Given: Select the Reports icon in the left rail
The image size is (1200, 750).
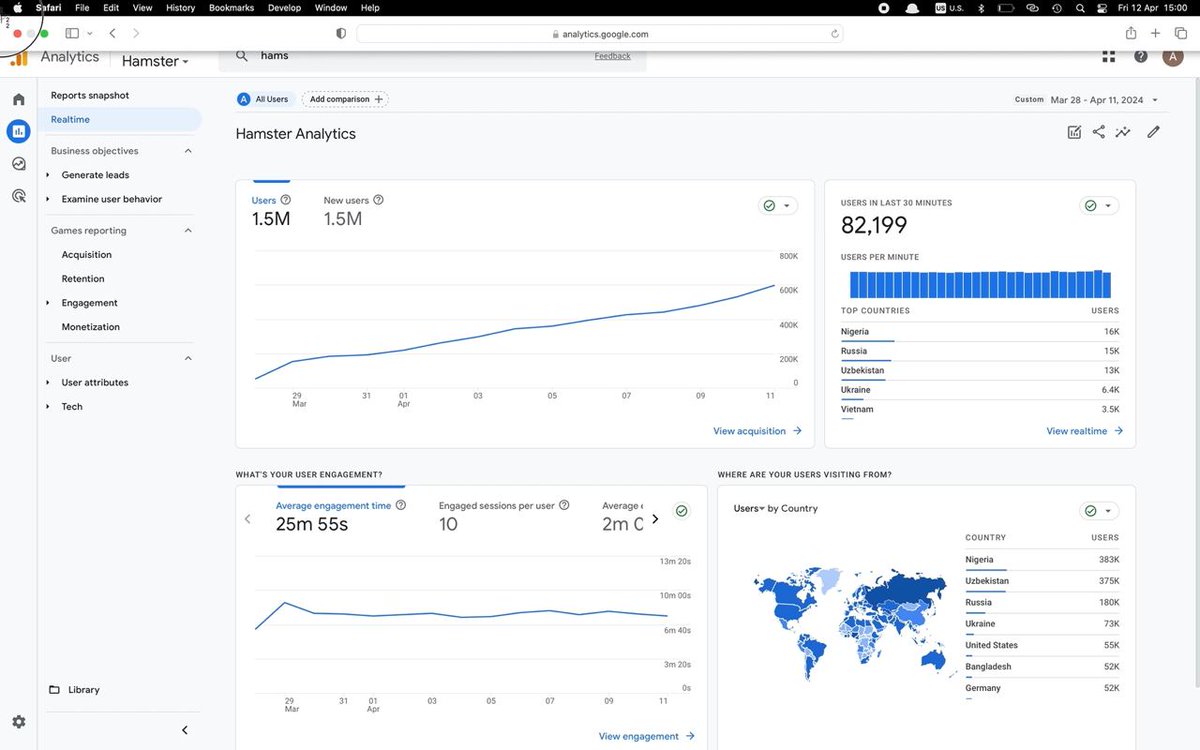Looking at the screenshot, I should click(18, 131).
